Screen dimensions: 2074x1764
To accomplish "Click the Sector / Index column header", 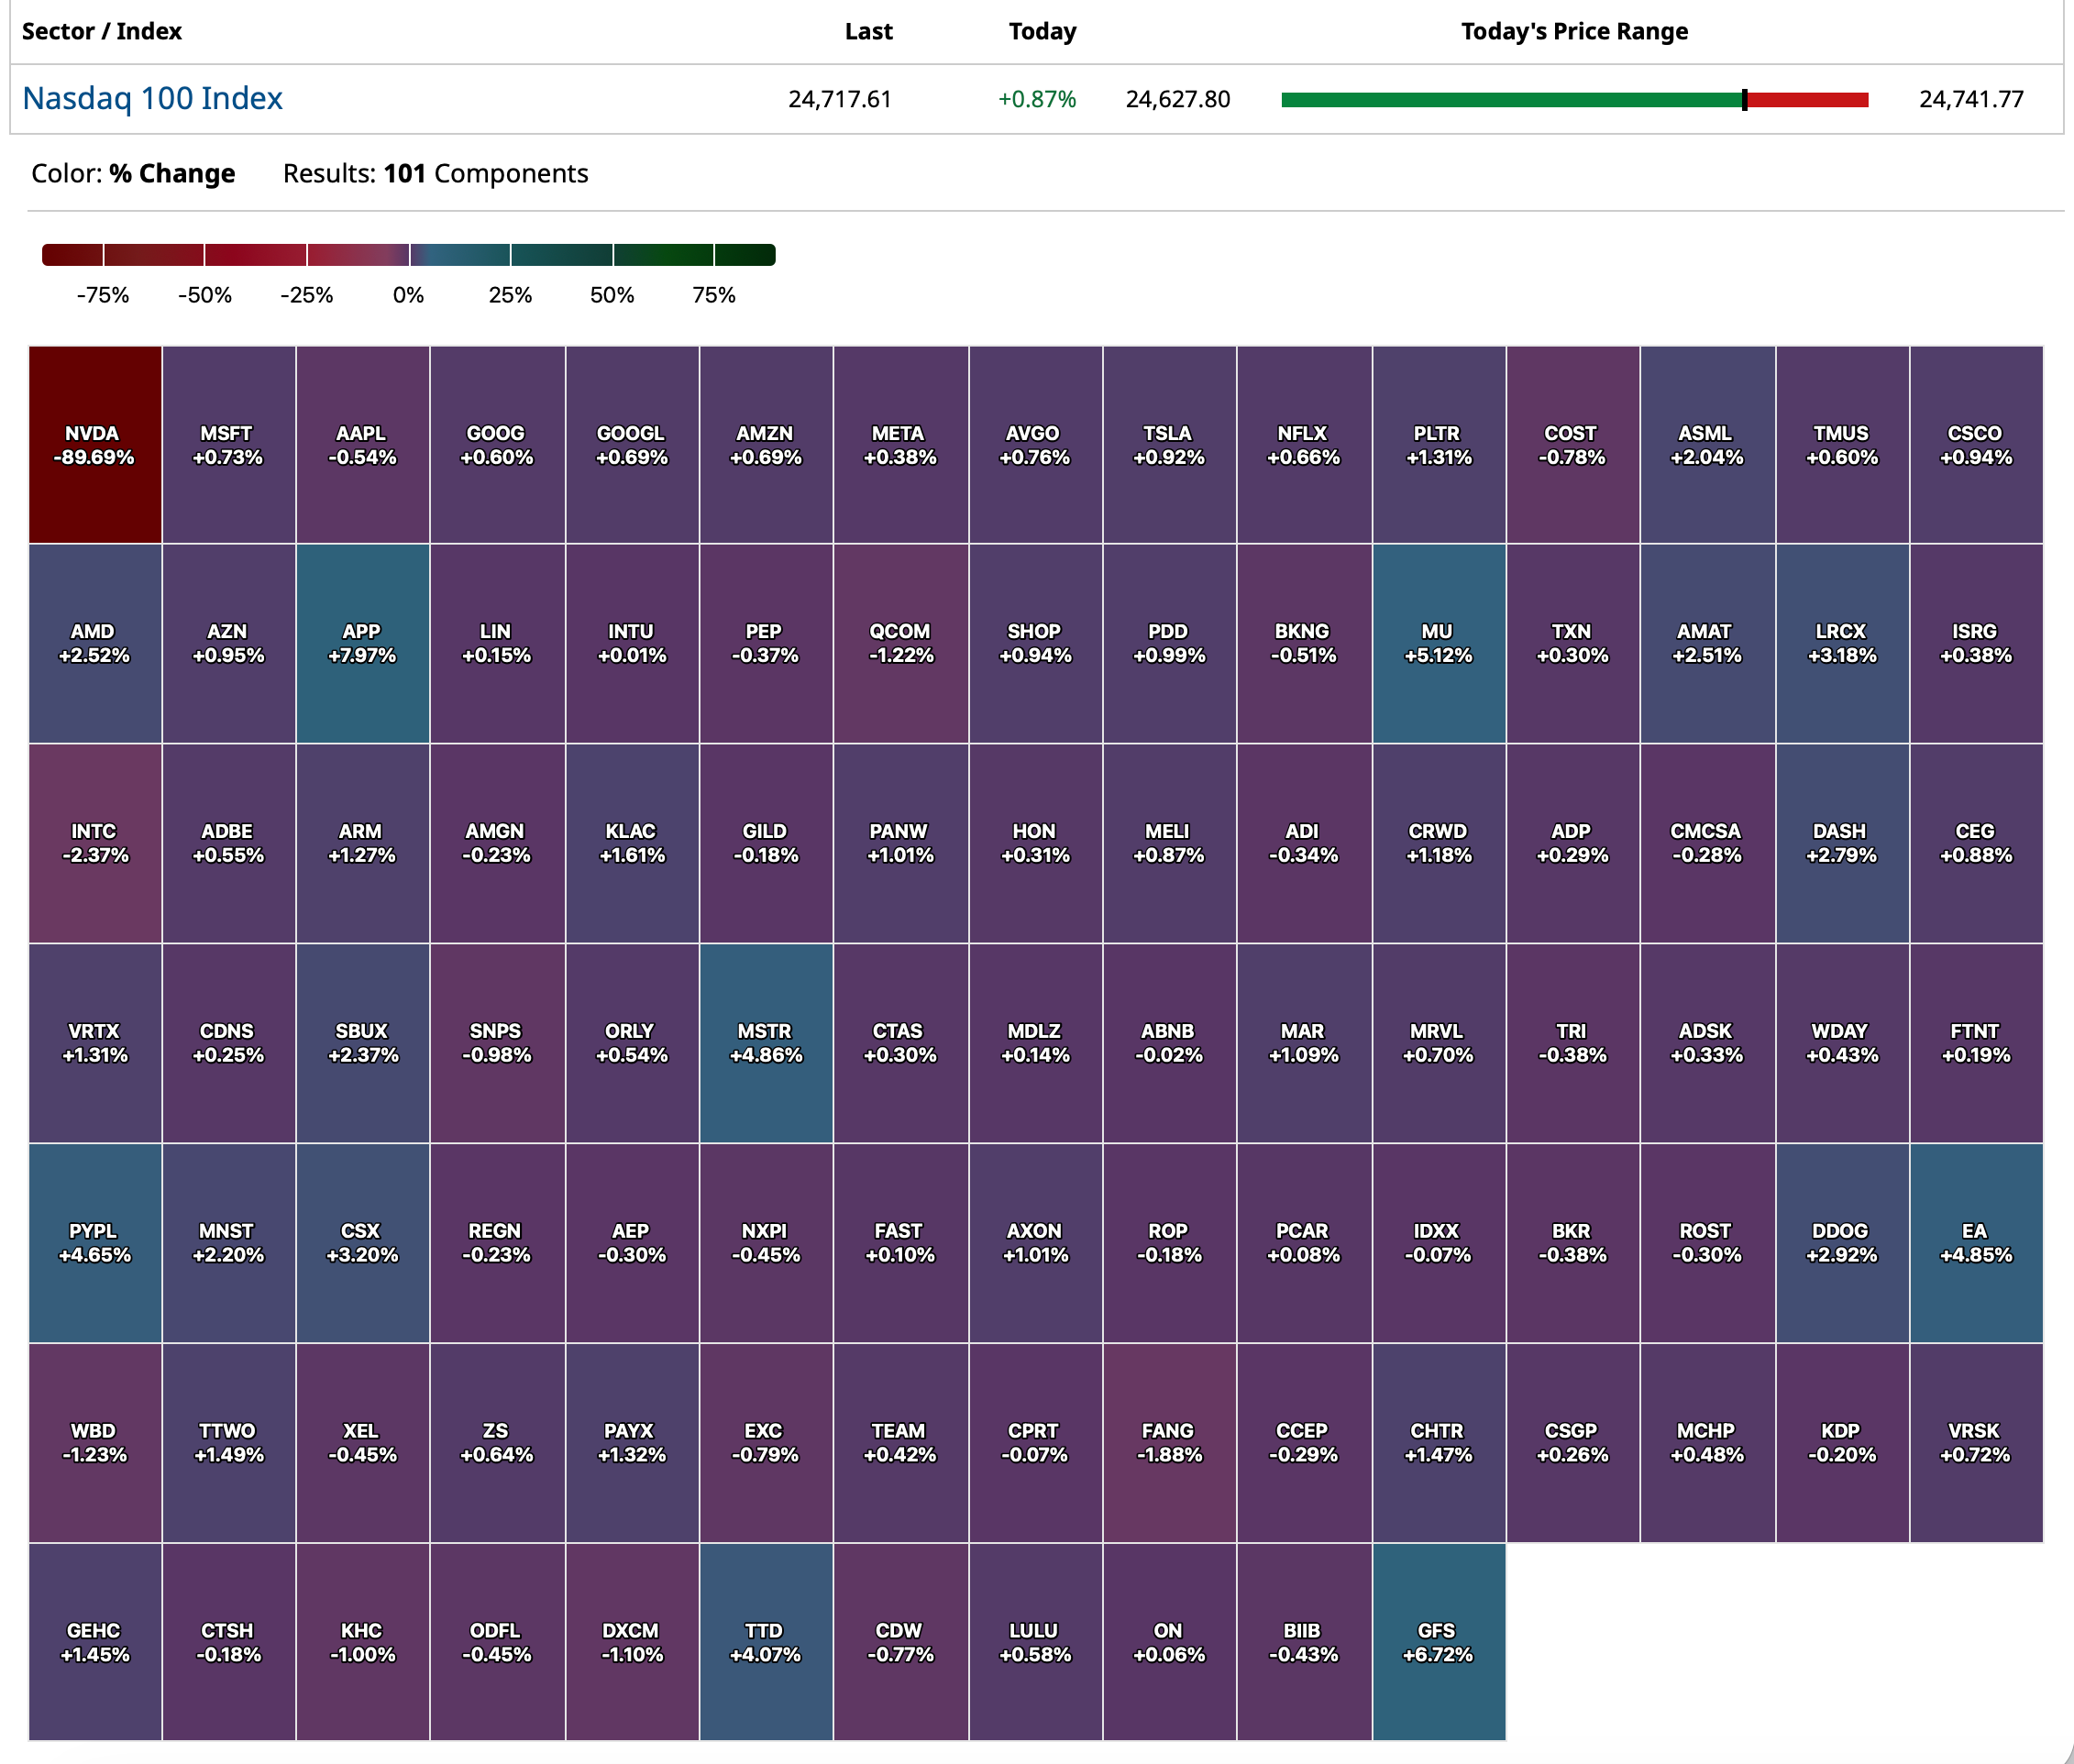I will [x=102, y=31].
